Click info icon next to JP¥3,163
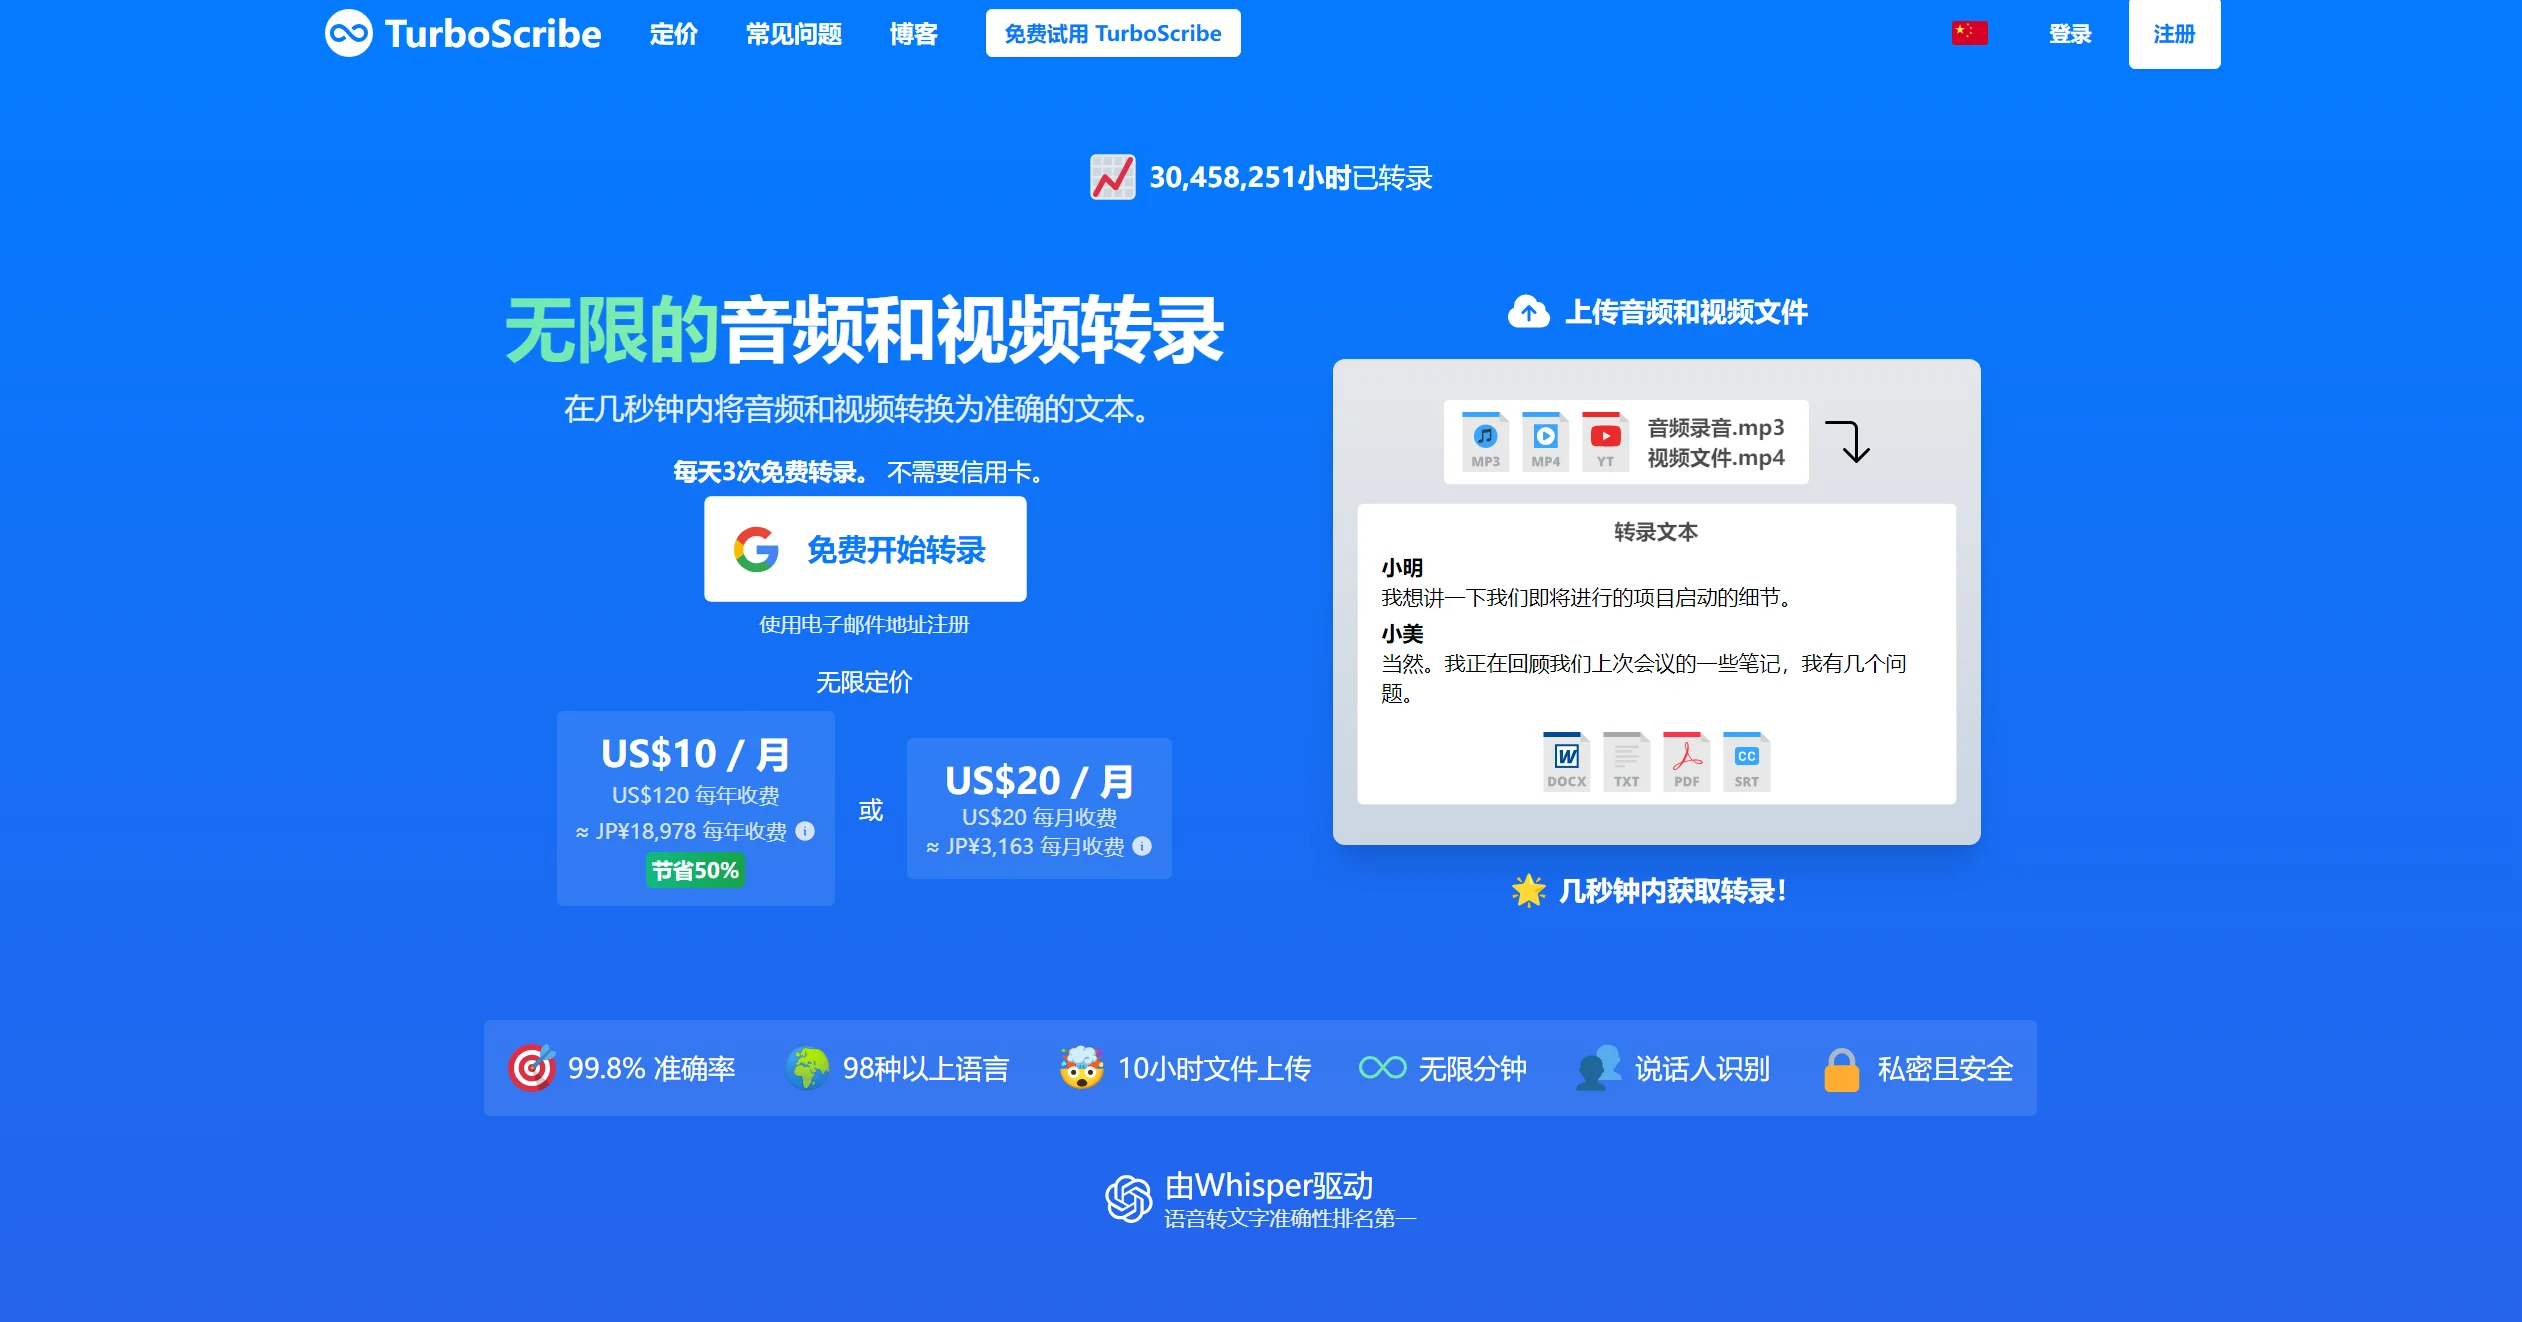 [x=1142, y=846]
